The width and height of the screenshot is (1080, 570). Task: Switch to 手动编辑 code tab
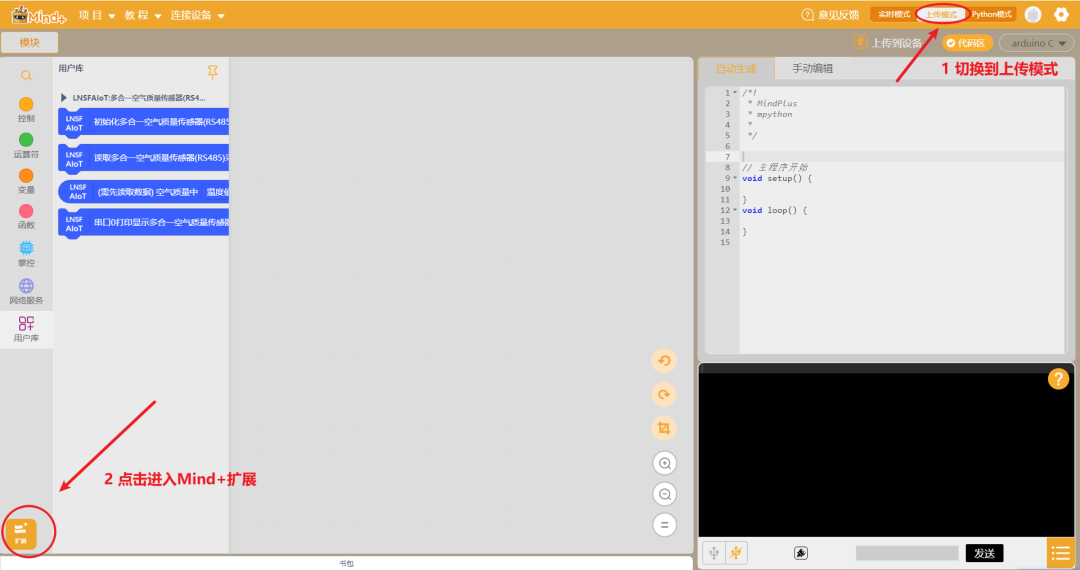tap(812, 68)
